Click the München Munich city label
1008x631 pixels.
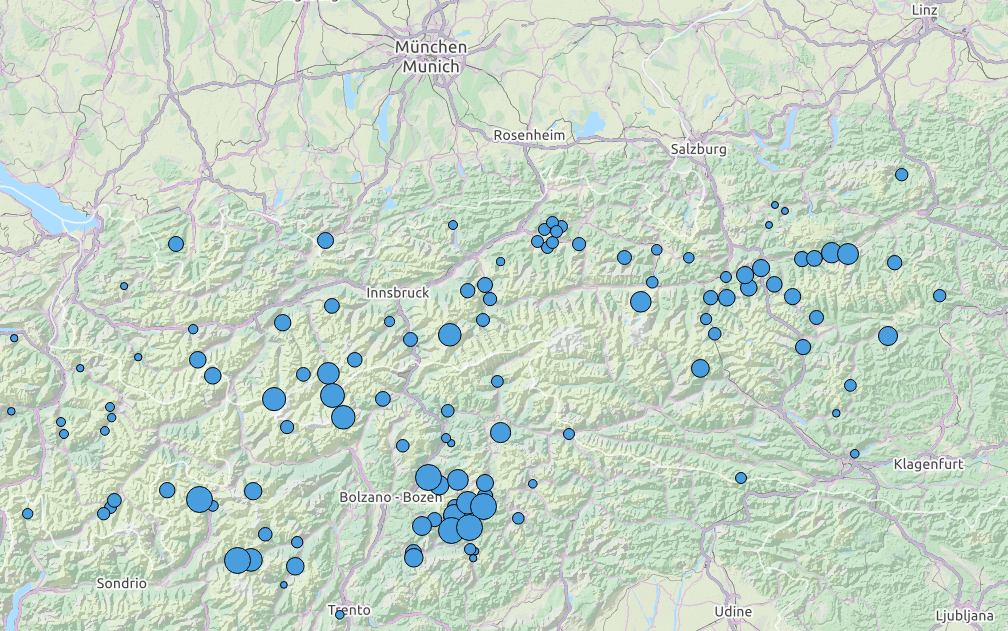click(431, 57)
